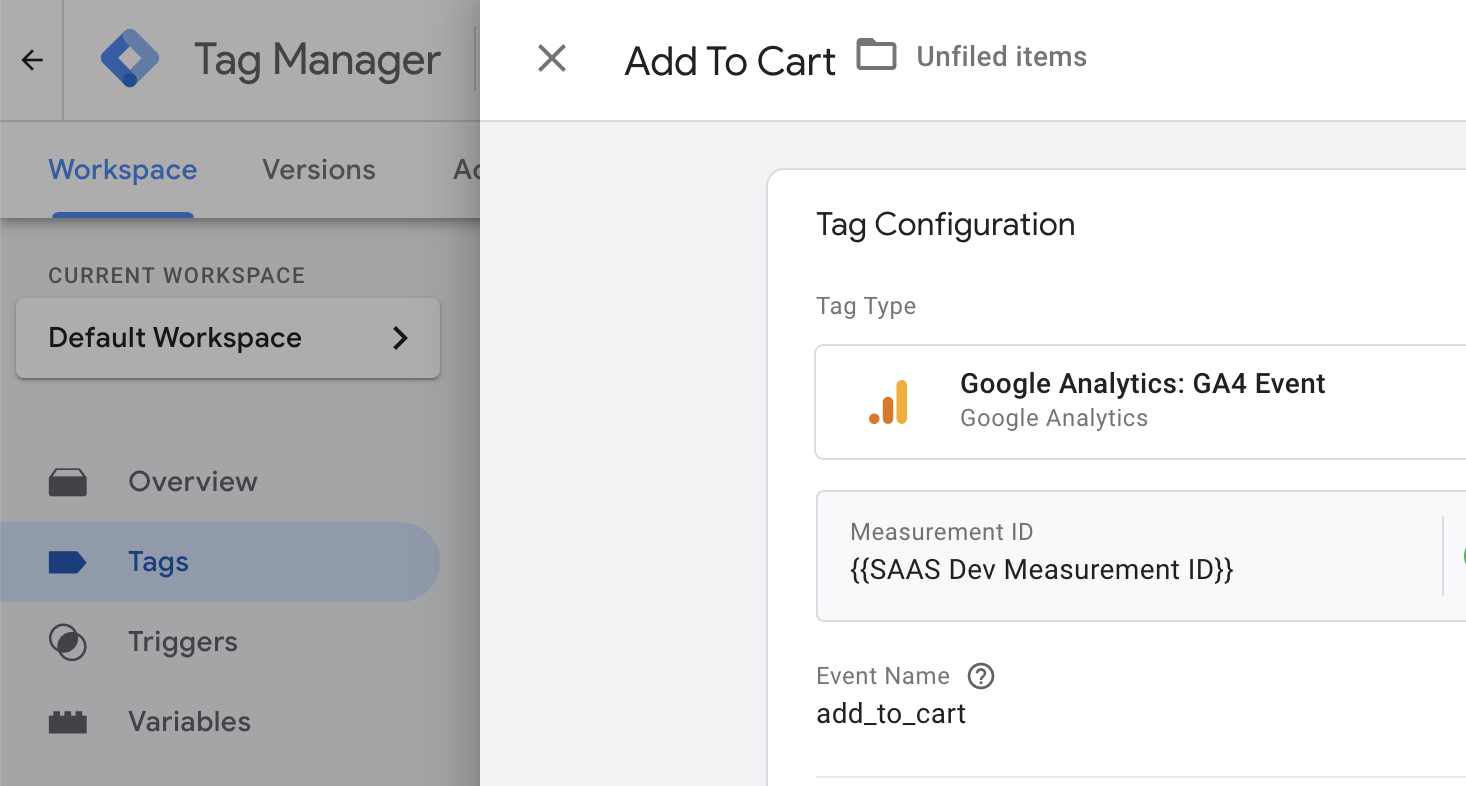The image size is (1466, 786).
Task: Click the Tags label icon
Action: pyautogui.click(x=68, y=562)
